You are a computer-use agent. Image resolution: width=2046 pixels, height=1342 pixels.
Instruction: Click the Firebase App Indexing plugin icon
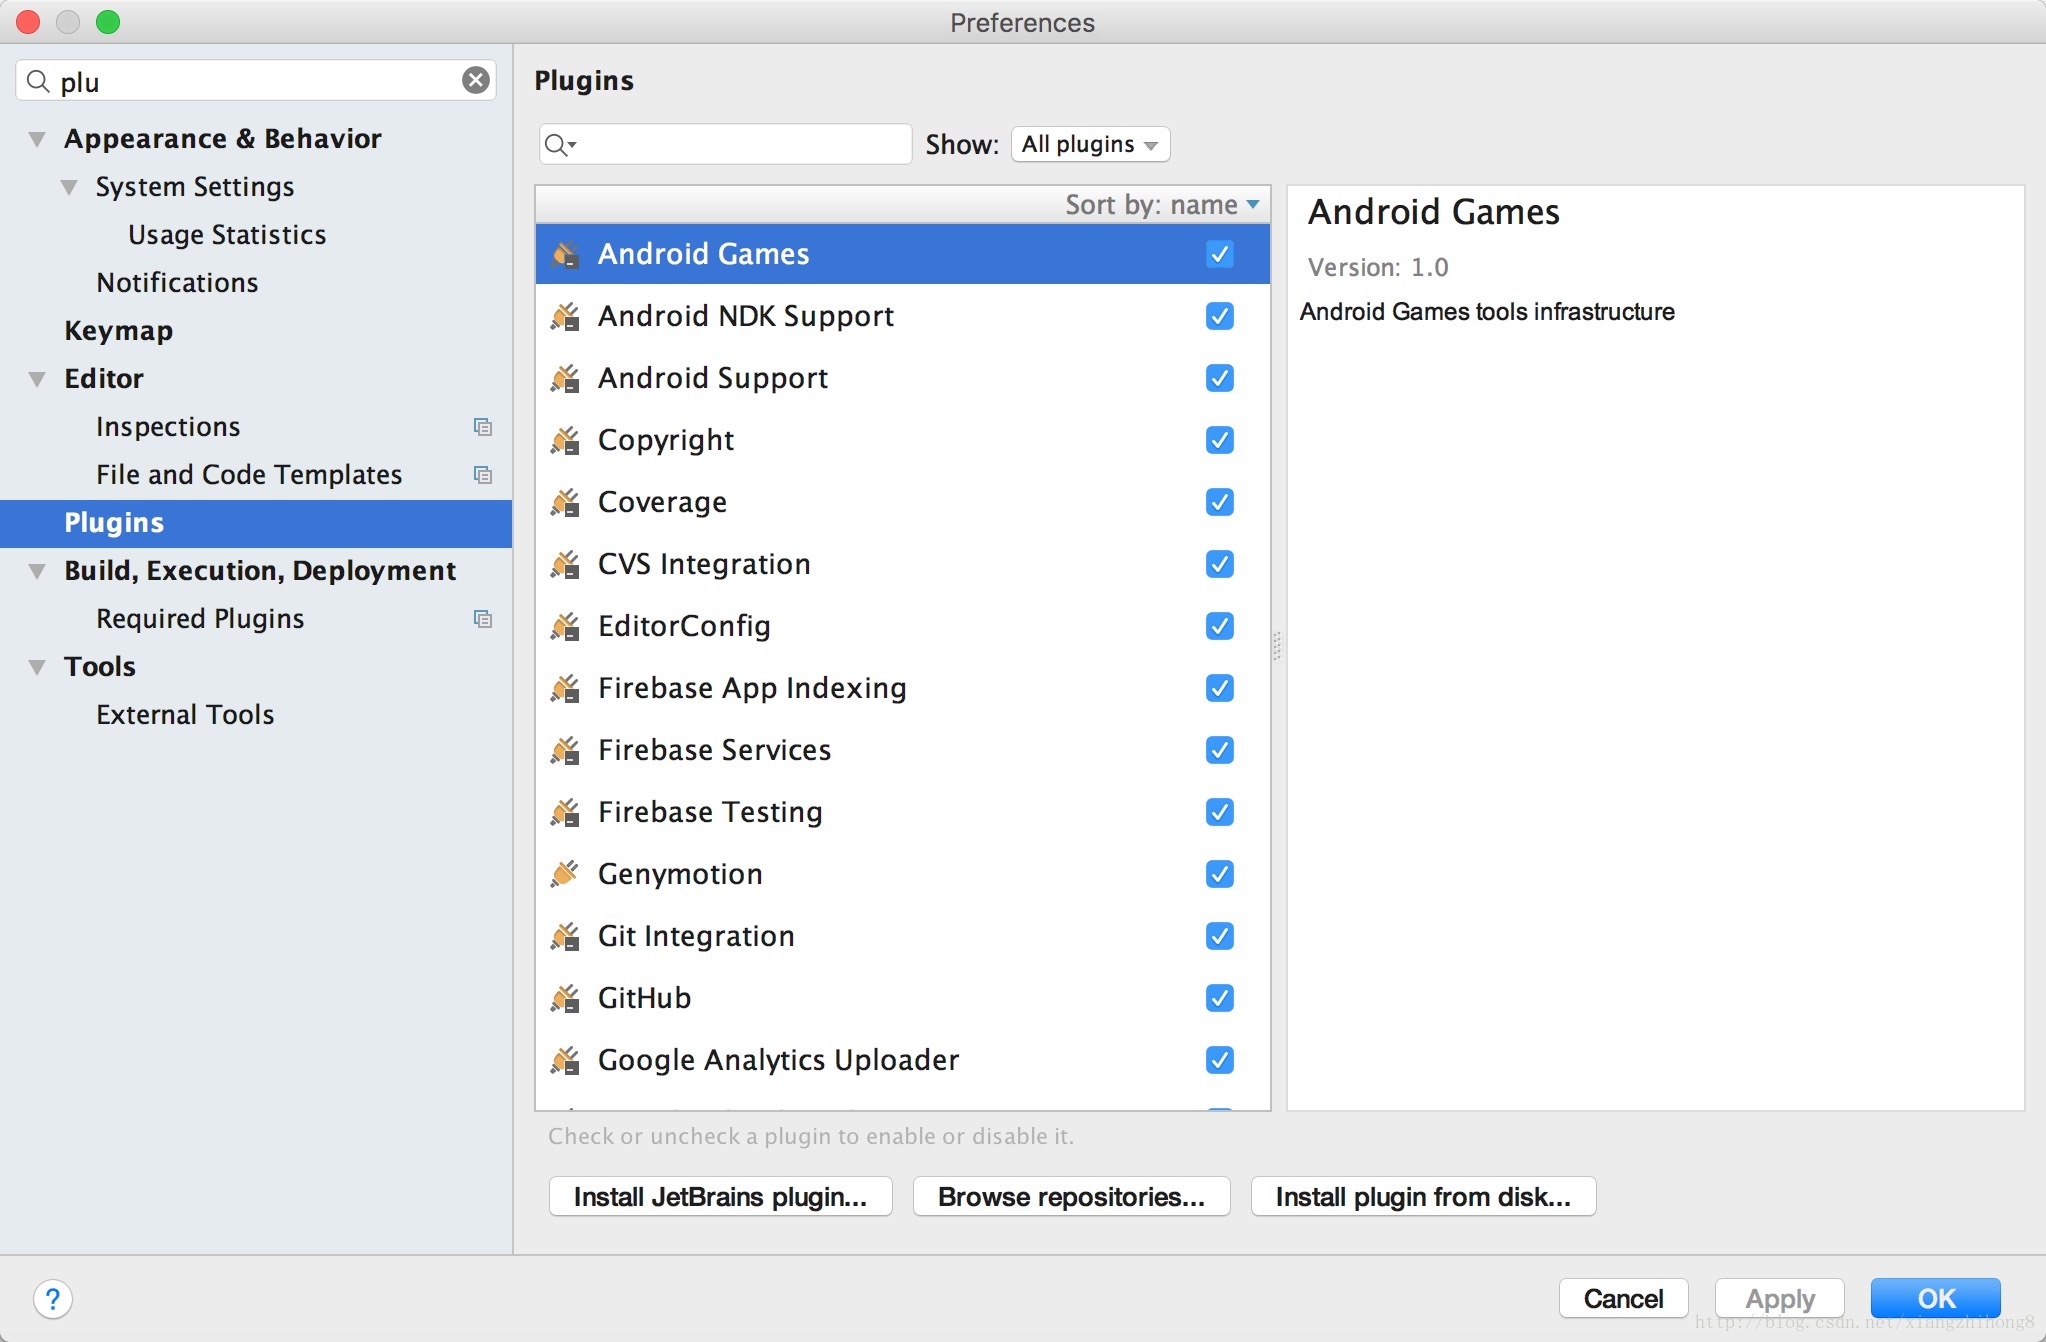(x=565, y=688)
